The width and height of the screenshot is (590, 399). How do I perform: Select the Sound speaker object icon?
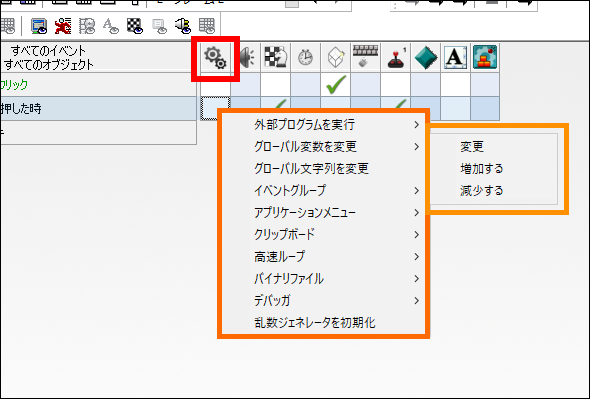pos(247,58)
